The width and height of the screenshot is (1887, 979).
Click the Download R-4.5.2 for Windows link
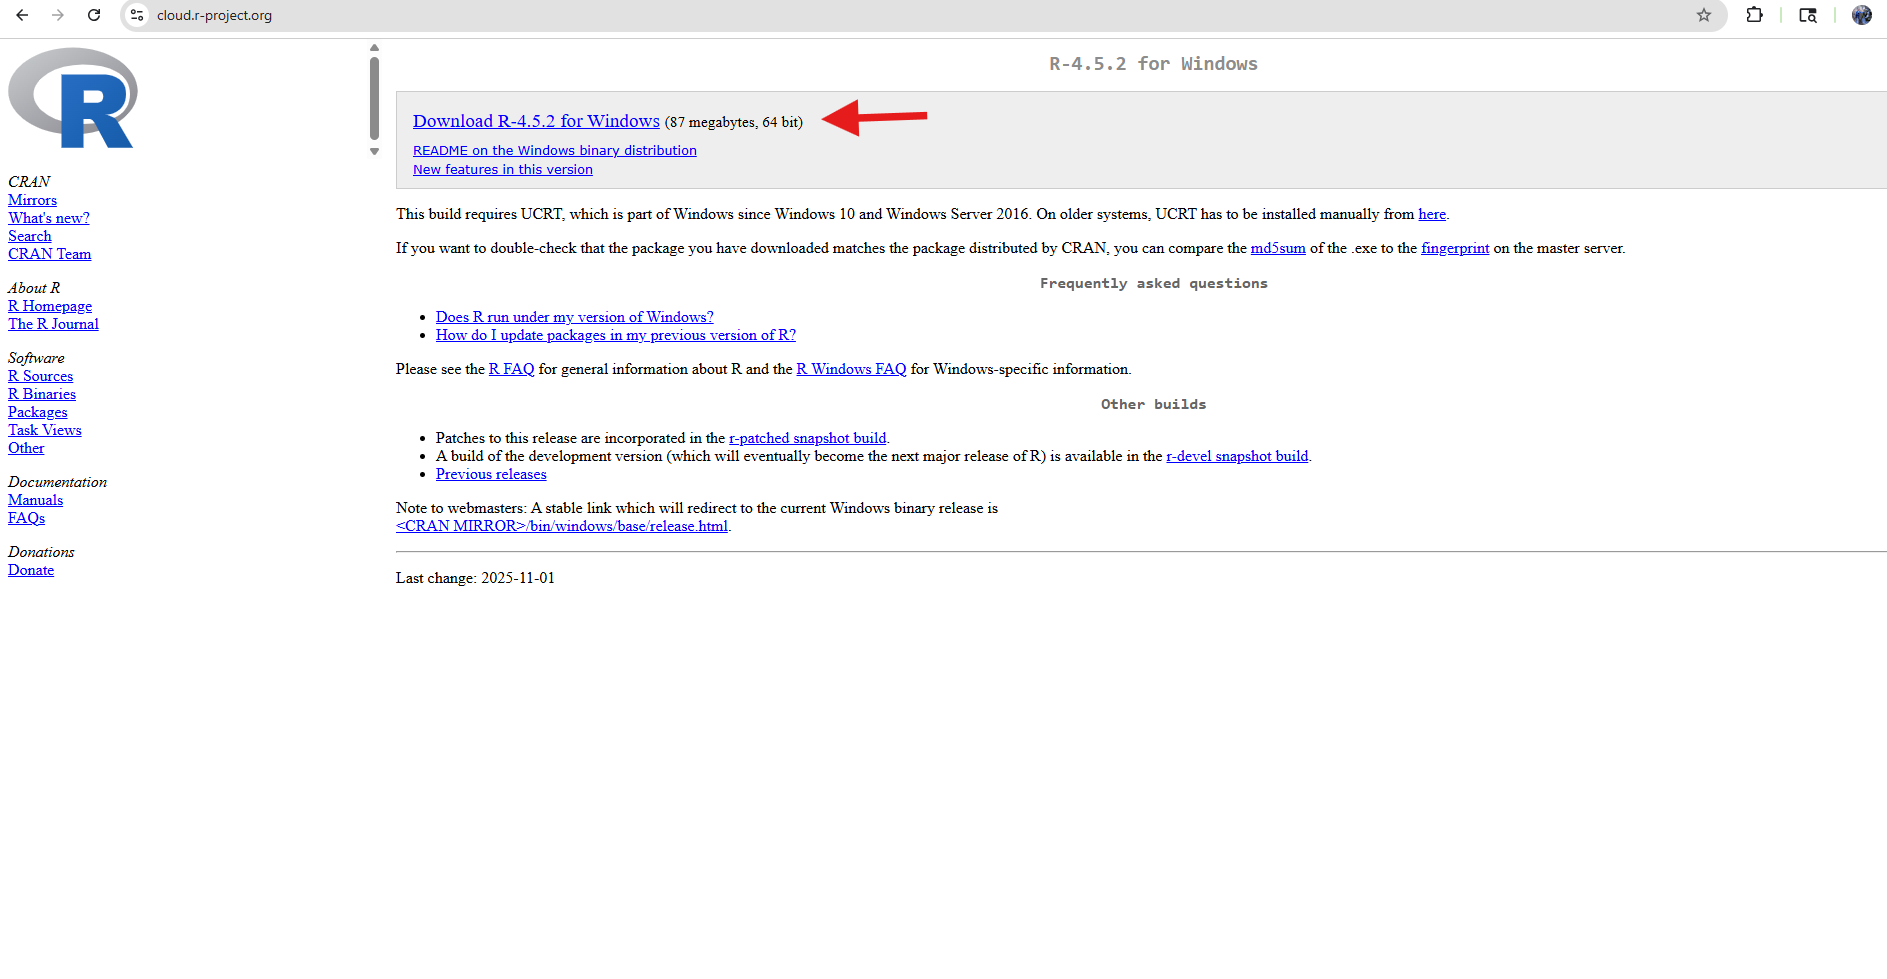[536, 121]
